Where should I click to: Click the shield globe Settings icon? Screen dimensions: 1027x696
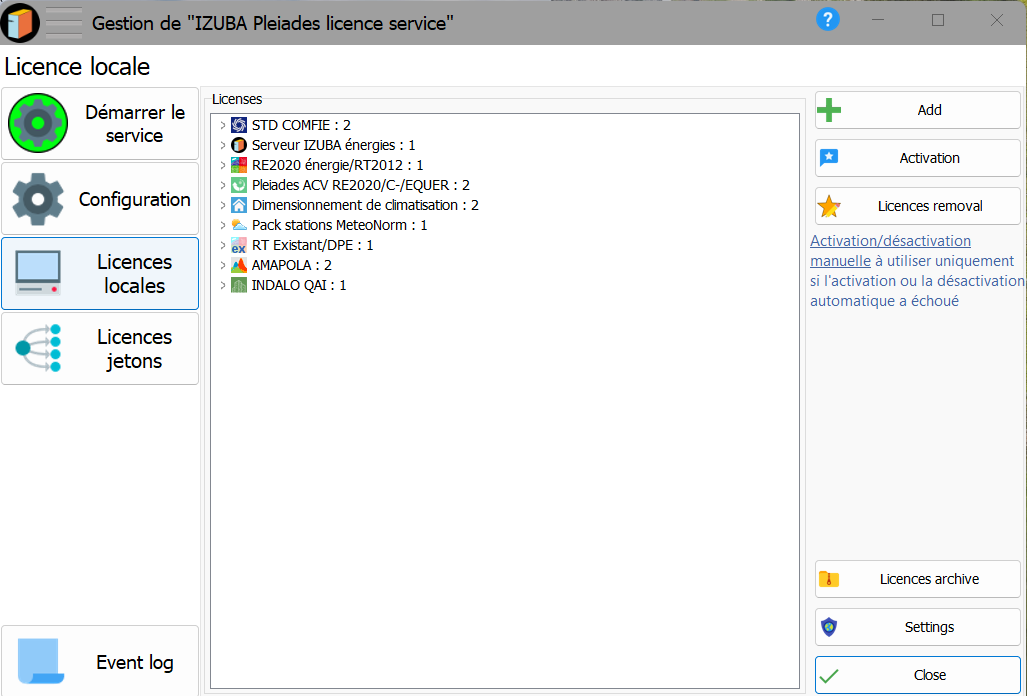pos(829,627)
